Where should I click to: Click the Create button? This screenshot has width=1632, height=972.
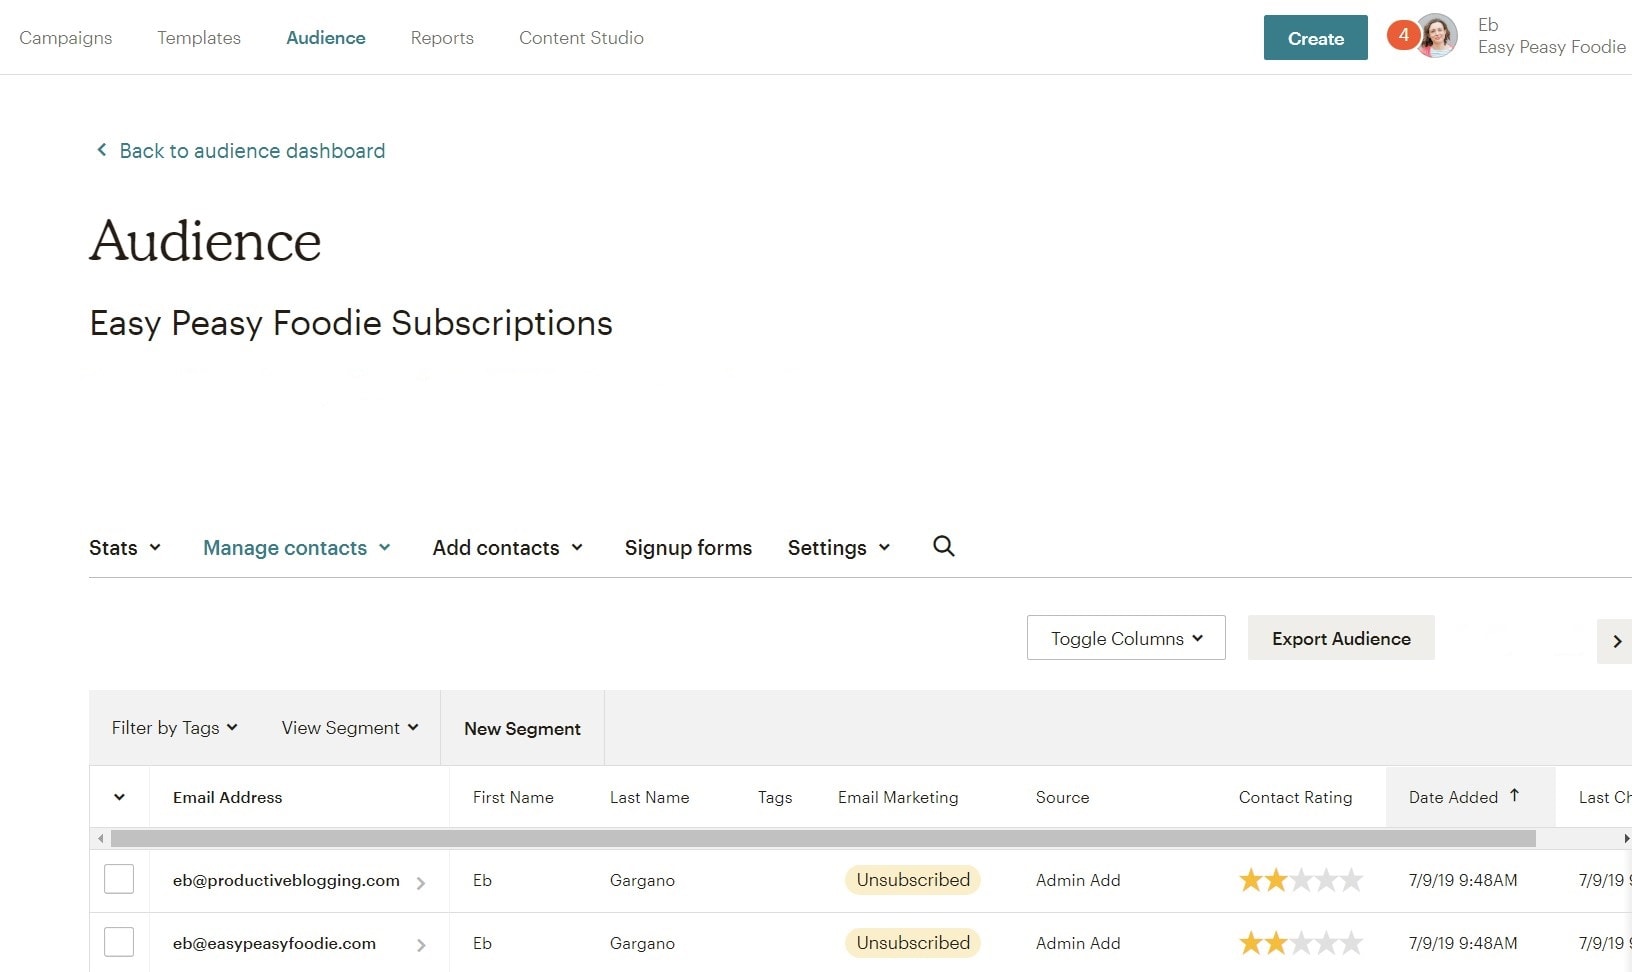click(1315, 38)
